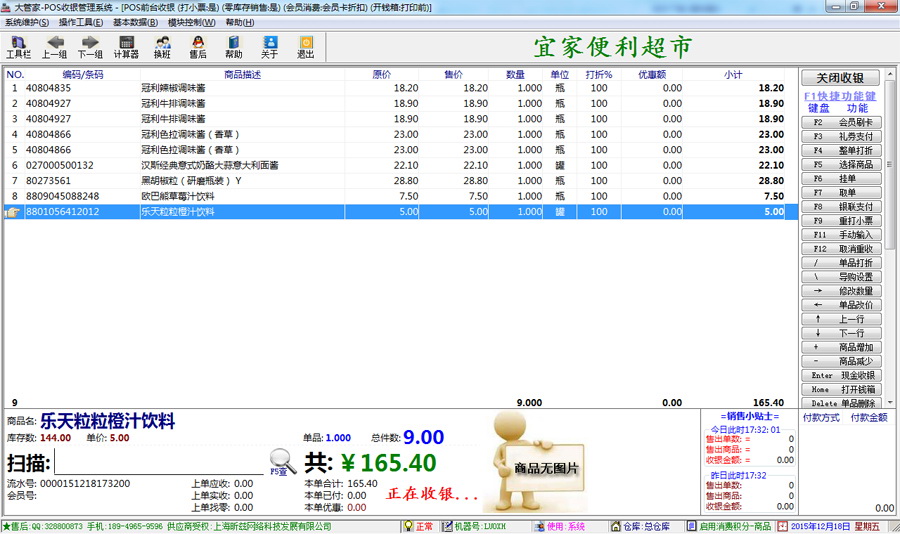Click F5 选择商品 button
This screenshot has width=900, height=534.
[841, 164]
